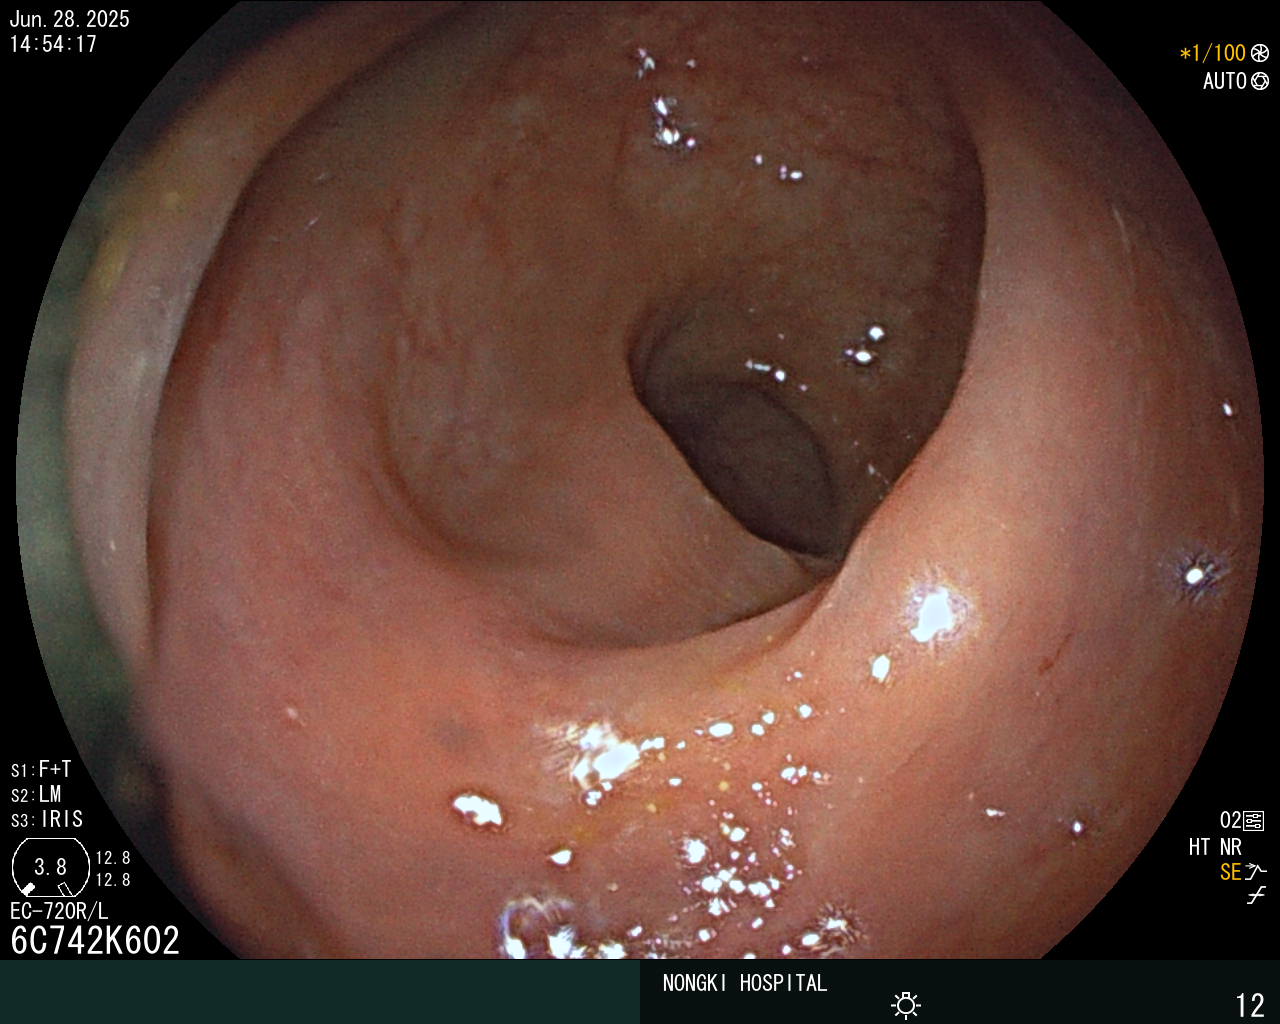Click the image settings sliders icon beside 02
The image size is (1280, 1024).
pyautogui.click(x=1254, y=821)
